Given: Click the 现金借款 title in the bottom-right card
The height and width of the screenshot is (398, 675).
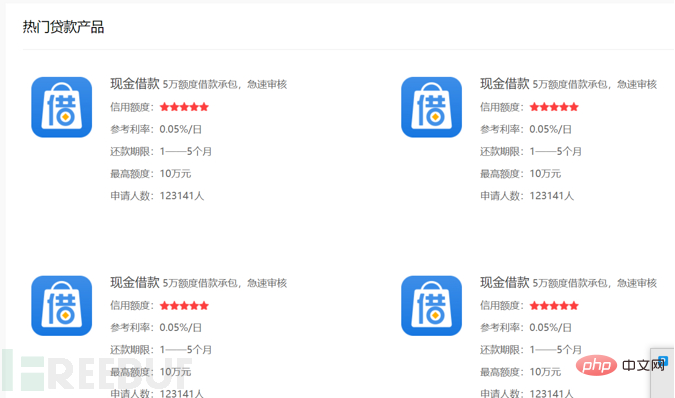Looking at the screenshot, I should coord(505,282).
